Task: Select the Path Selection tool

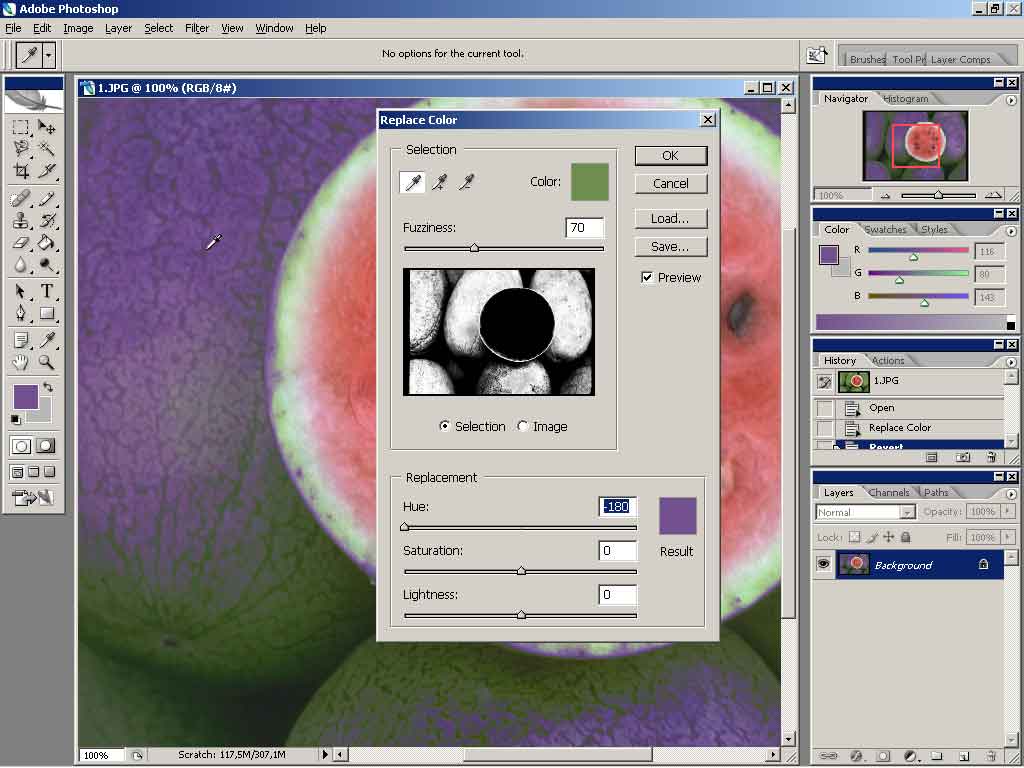Action: coord(21,291)
